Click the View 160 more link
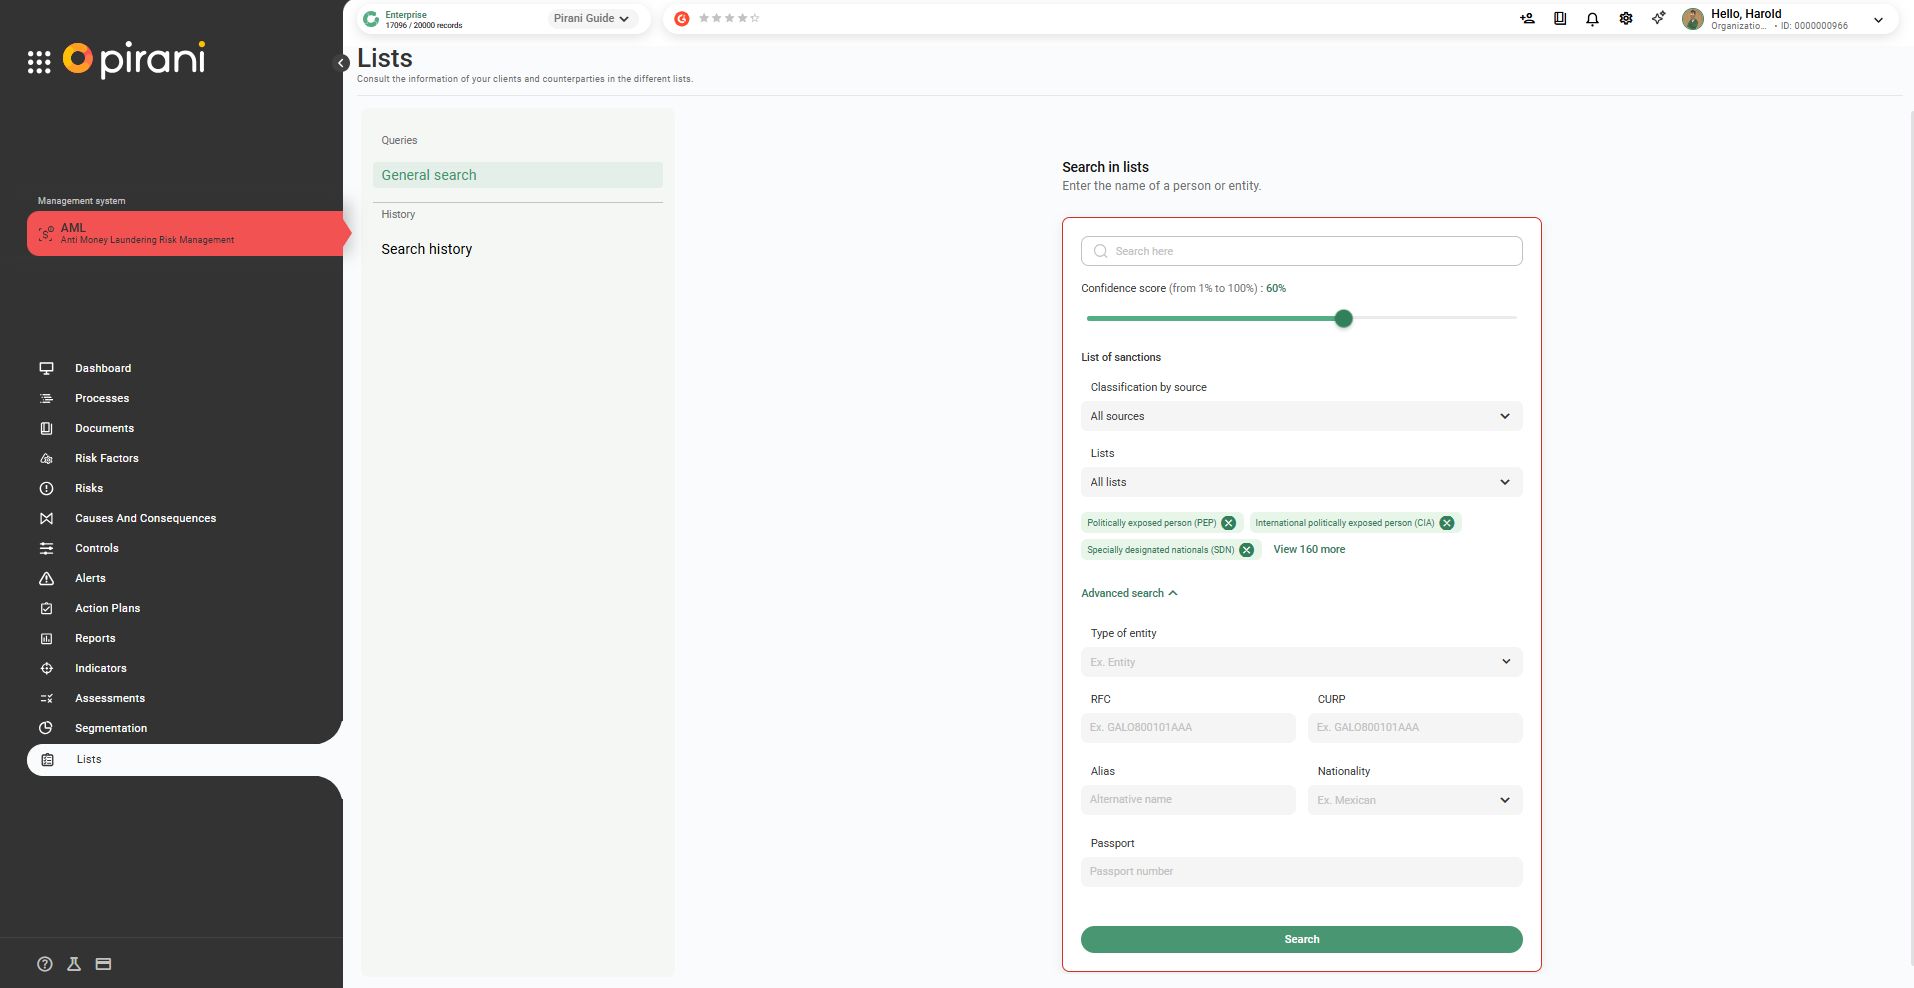1914x988 pixels. pos(1308,549)
